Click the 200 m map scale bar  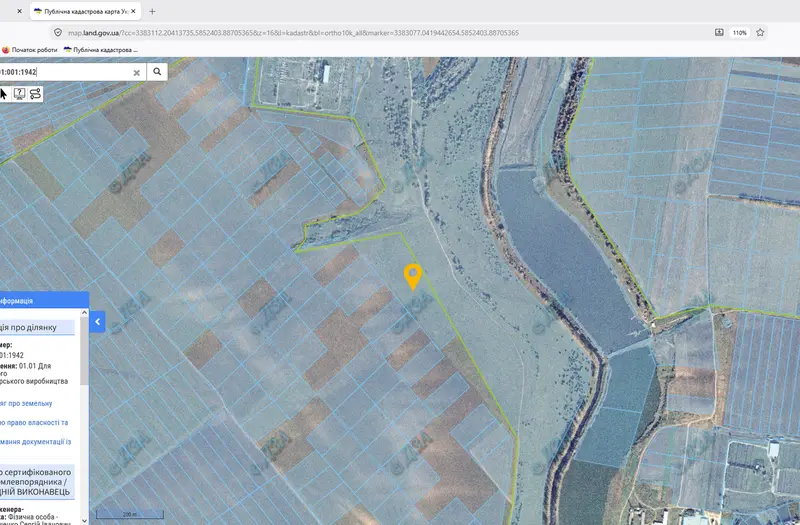[130, 514]
